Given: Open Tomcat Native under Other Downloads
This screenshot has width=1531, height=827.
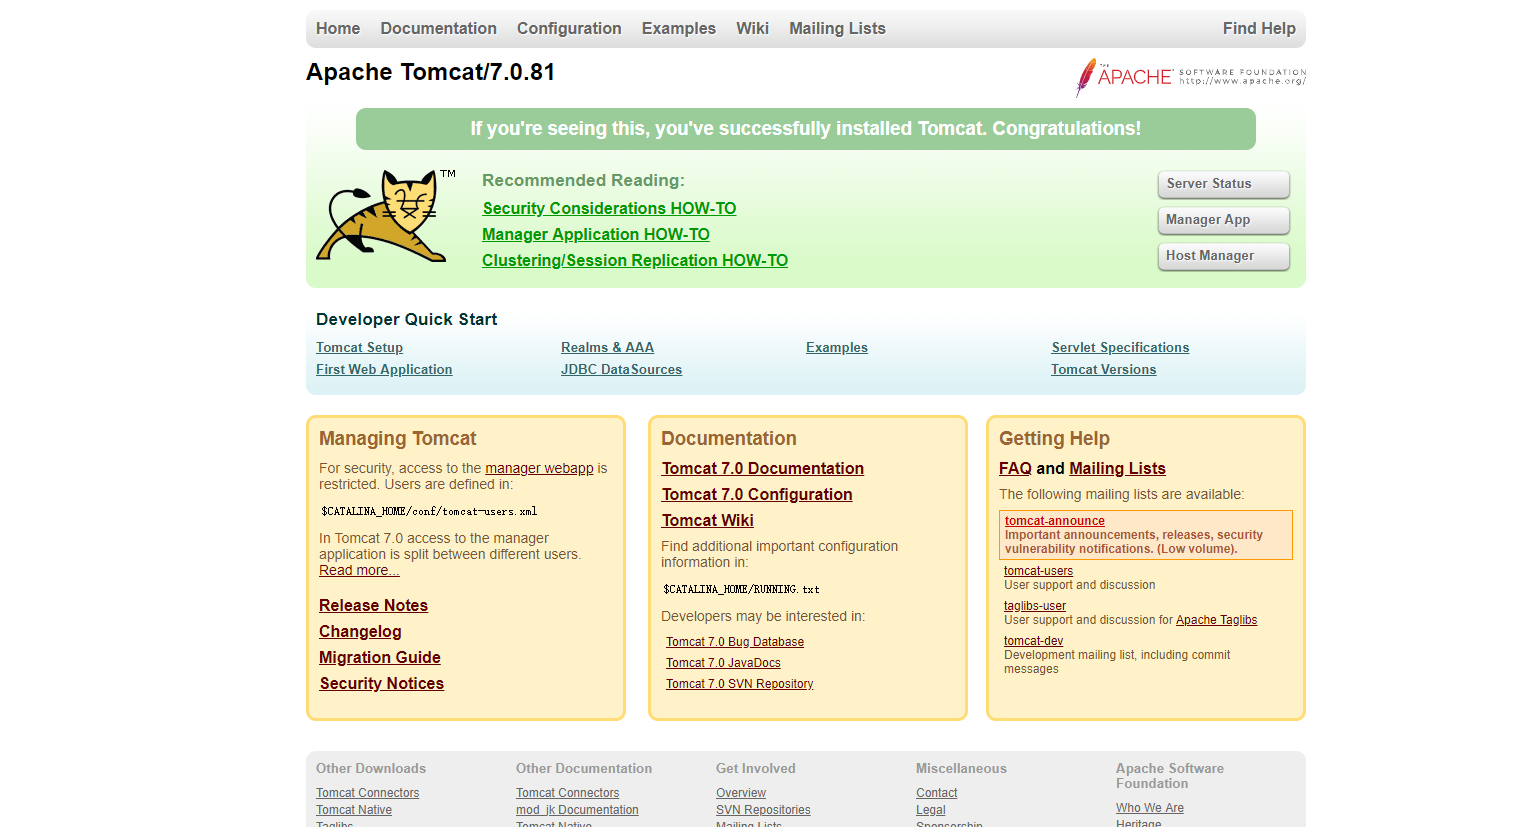Looking at the screenshot, I should click(x=354, y=810).
